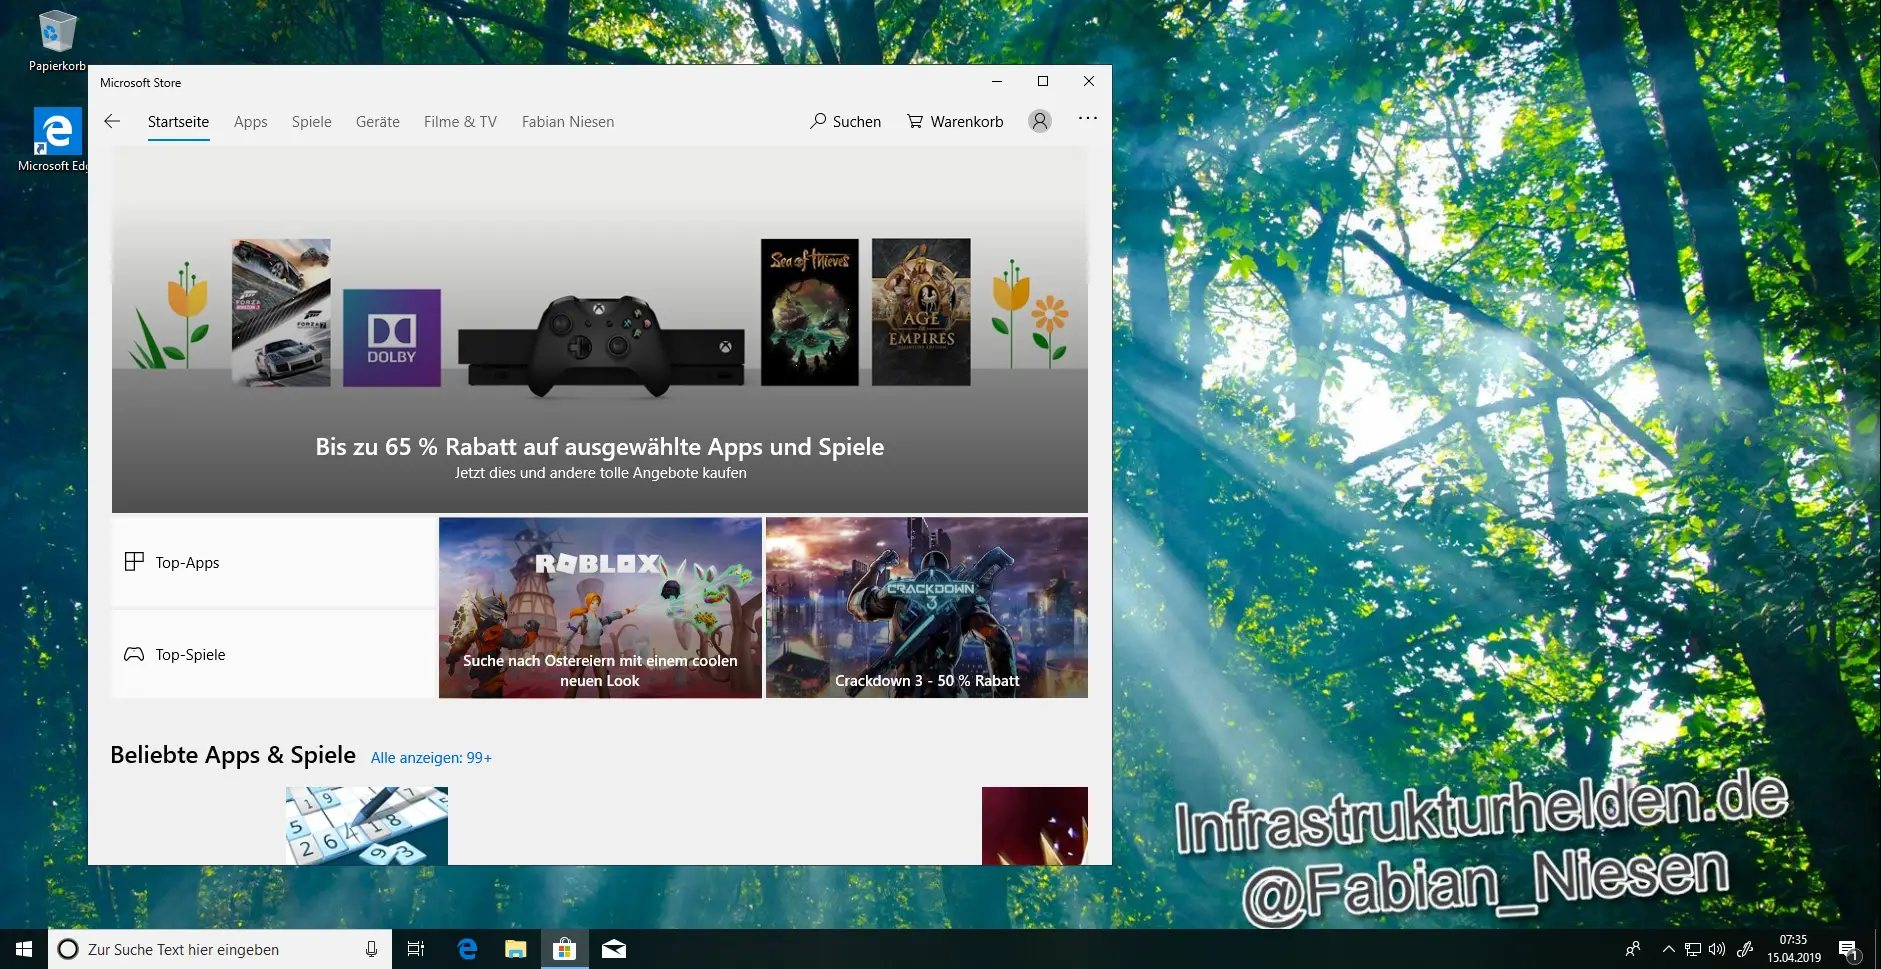Open the Crackdown 3 discount tile
This screenshot has height=969, width=1881.
(926, 607)
